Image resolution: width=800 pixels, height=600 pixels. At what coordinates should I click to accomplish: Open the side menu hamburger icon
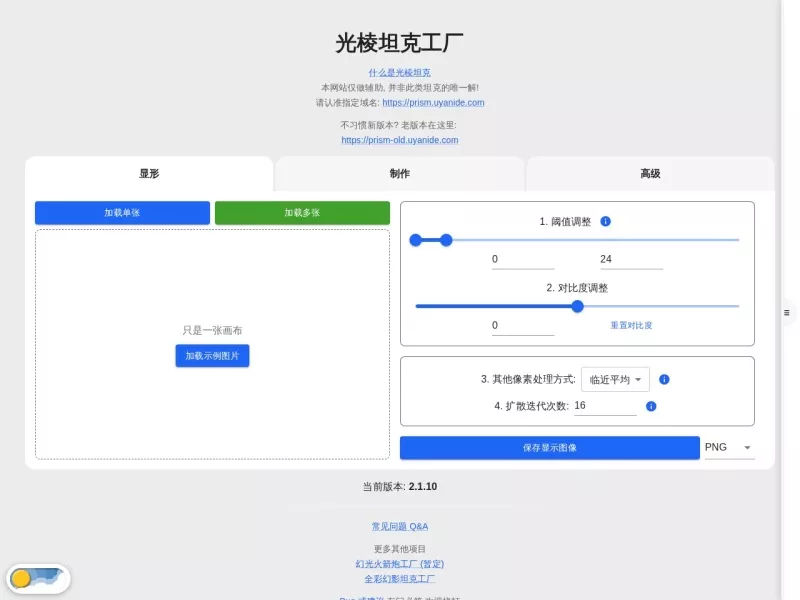[x=786, y=313]
